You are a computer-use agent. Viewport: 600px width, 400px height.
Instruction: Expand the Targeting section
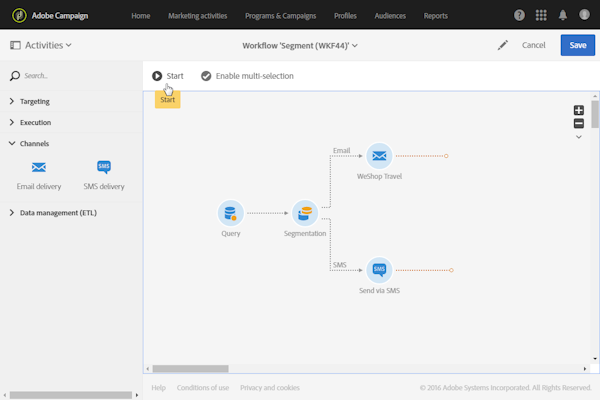coord(35,101)
